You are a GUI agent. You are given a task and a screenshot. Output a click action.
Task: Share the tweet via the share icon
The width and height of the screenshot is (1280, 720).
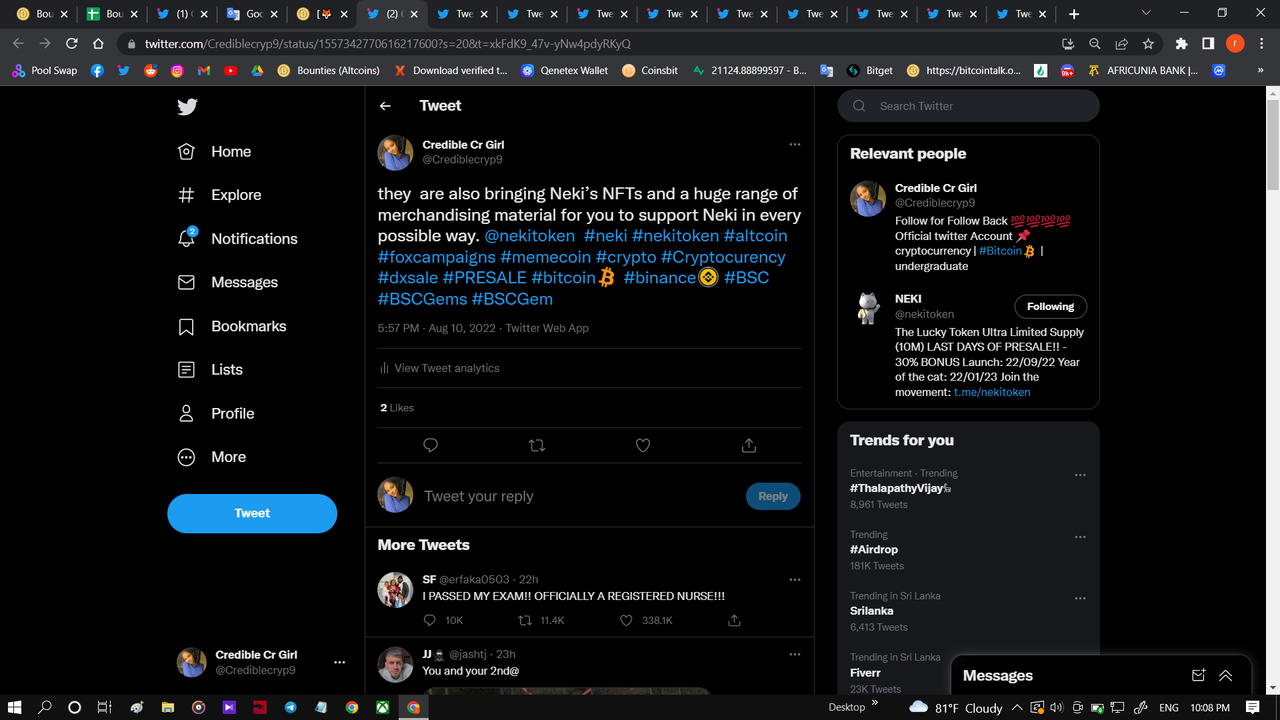pyautogui.click(x=748, y=445)
